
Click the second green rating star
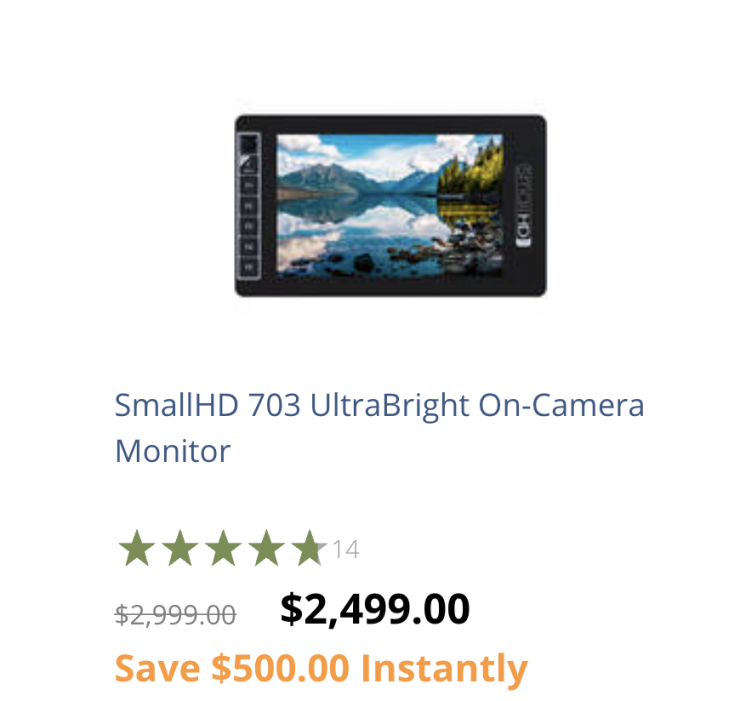[x=180, y=548]
